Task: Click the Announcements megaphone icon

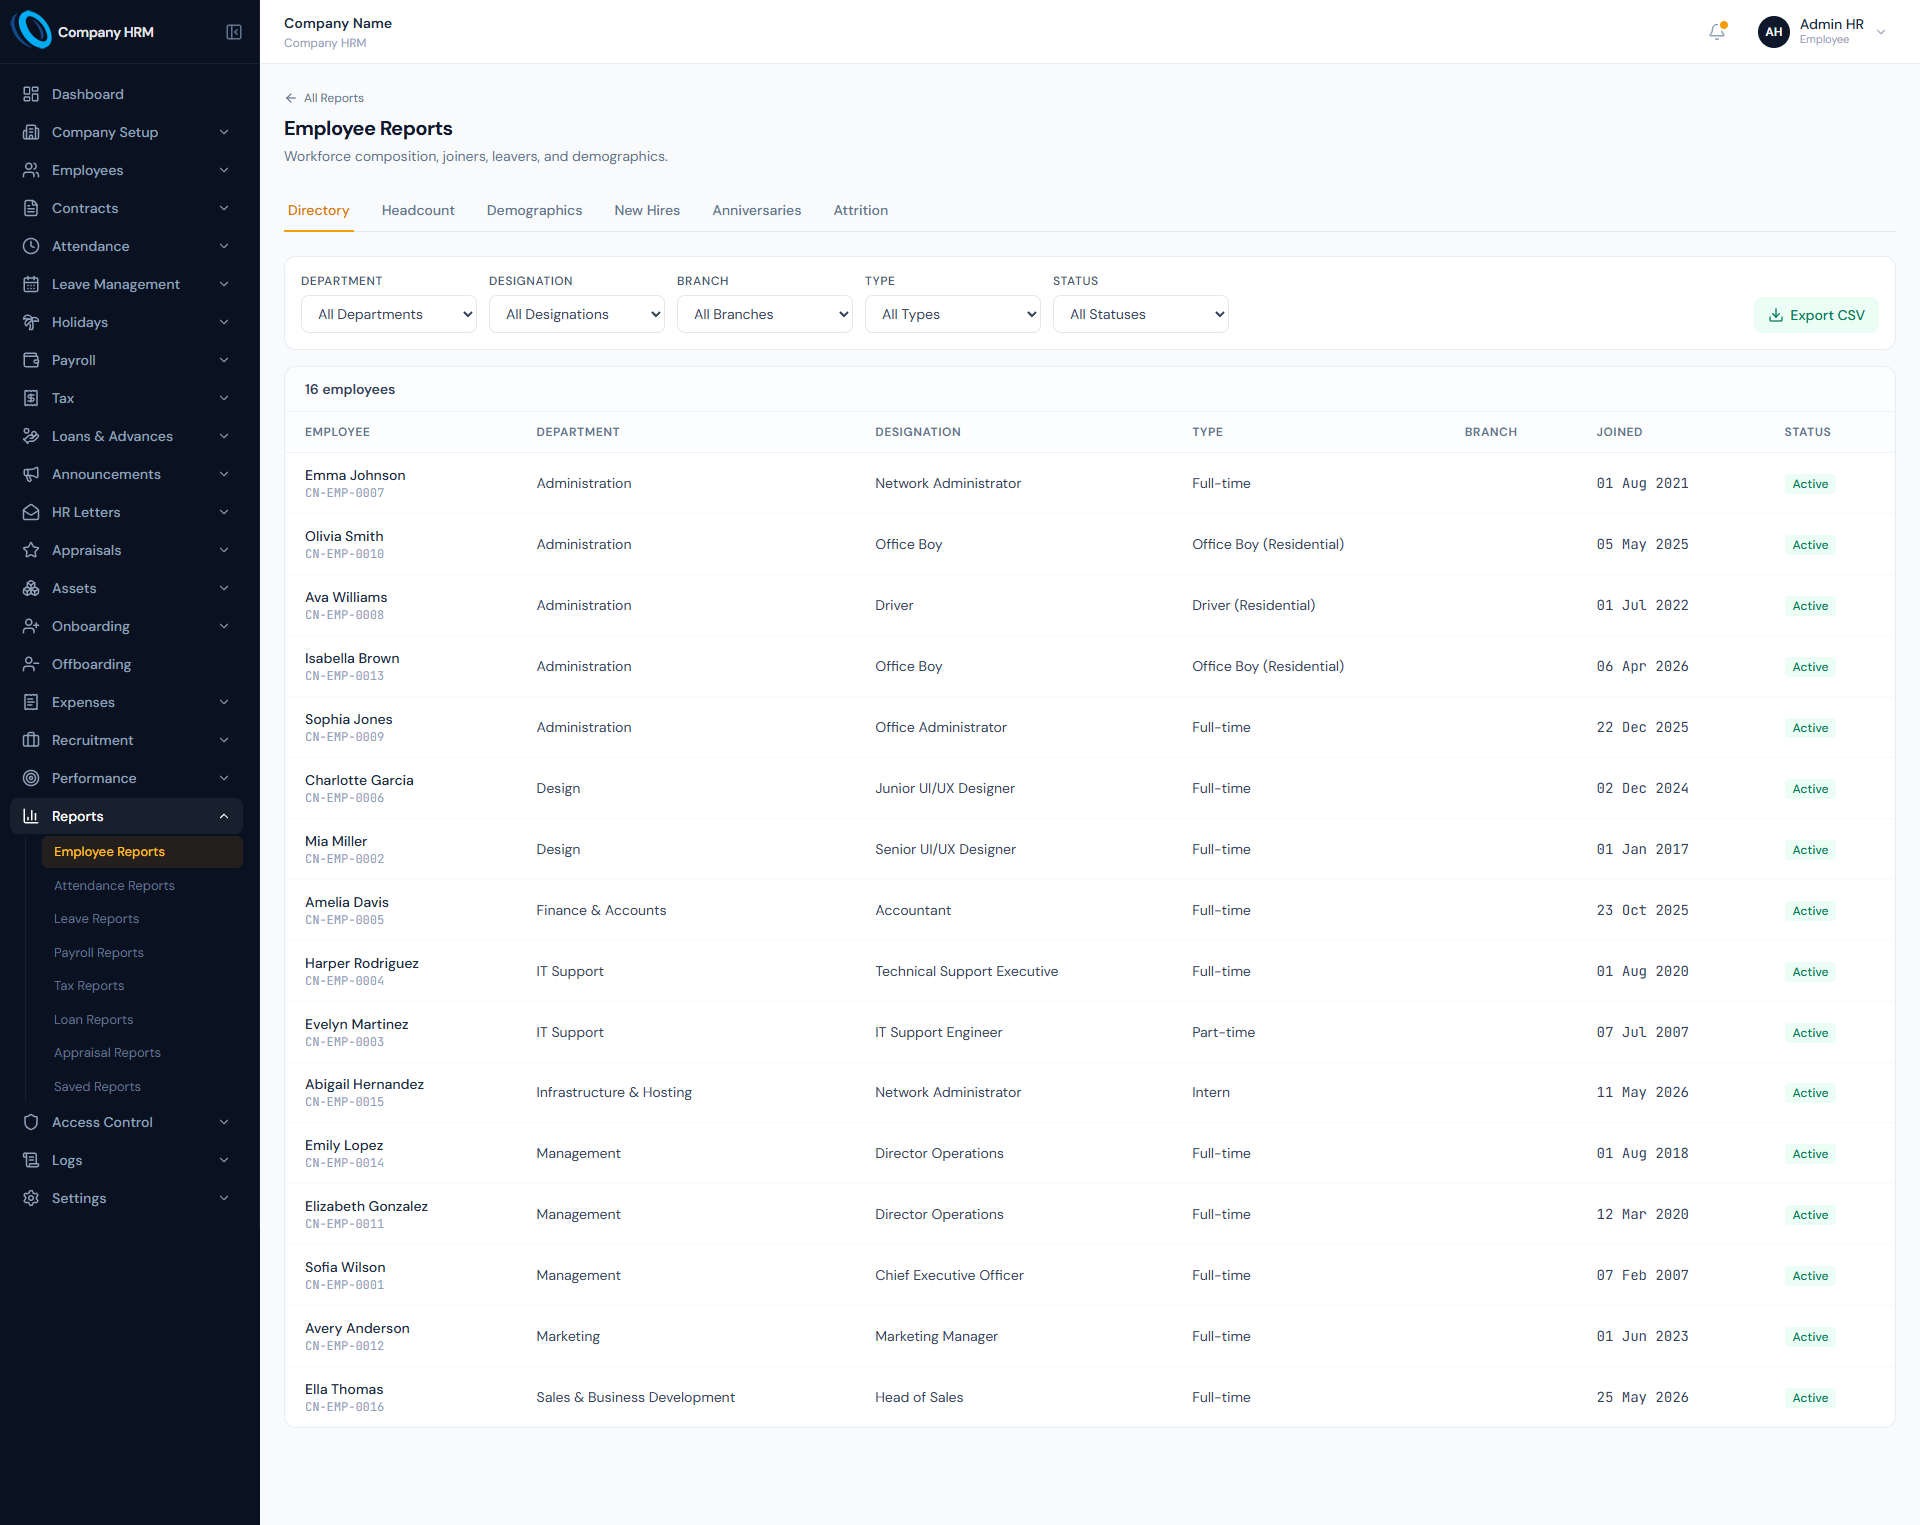Action: [31, 474]
